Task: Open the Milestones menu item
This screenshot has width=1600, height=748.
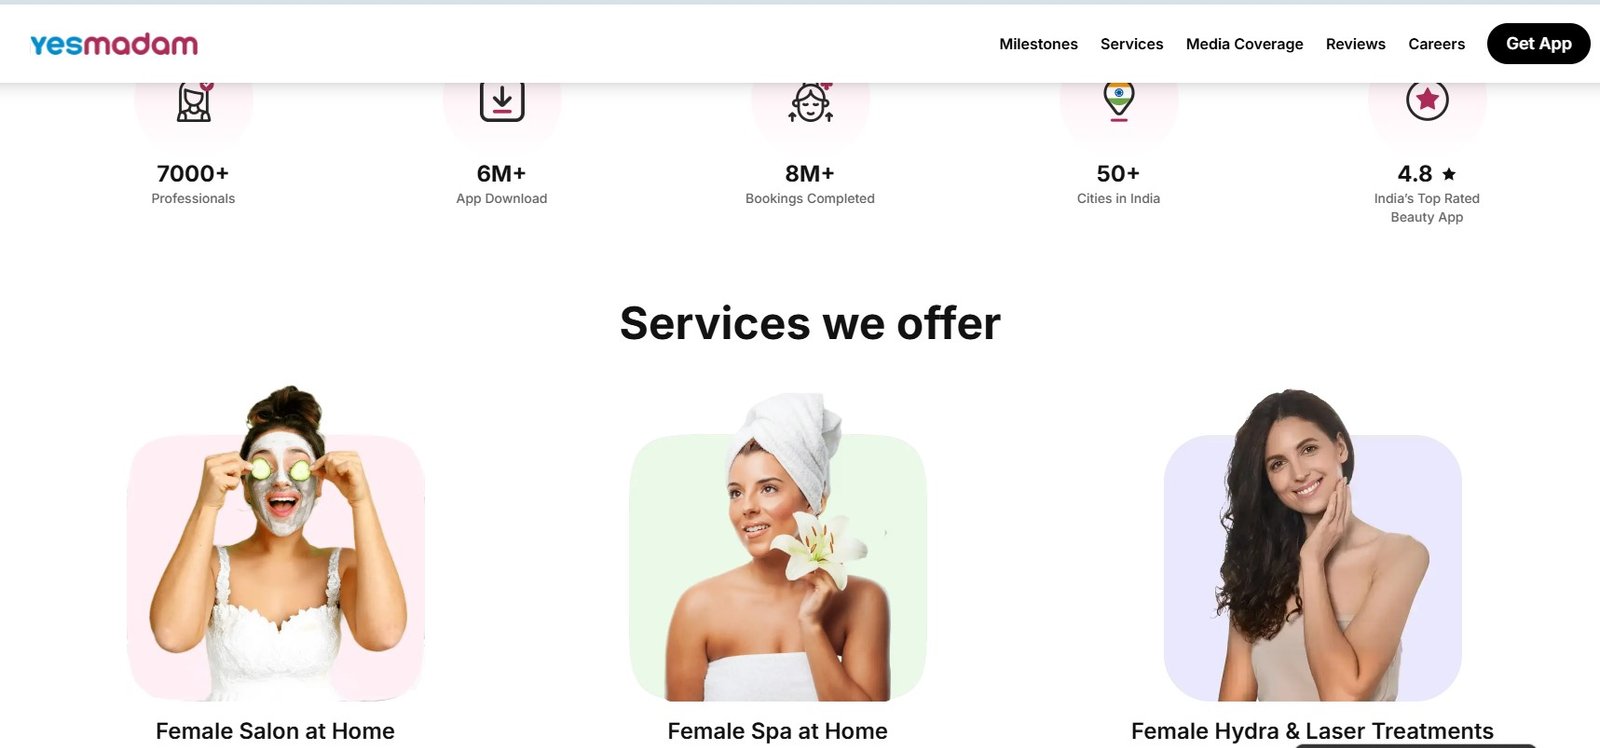Action: coord(1038,44)
